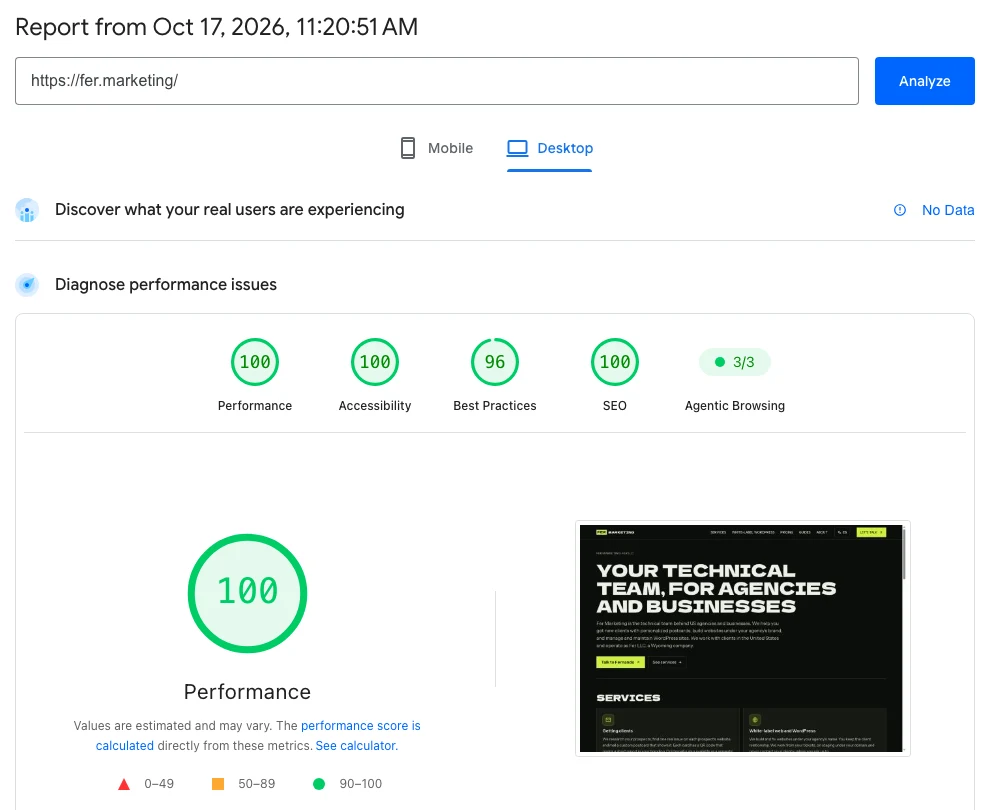Click the 0–49 legend text

click(159, 784)
